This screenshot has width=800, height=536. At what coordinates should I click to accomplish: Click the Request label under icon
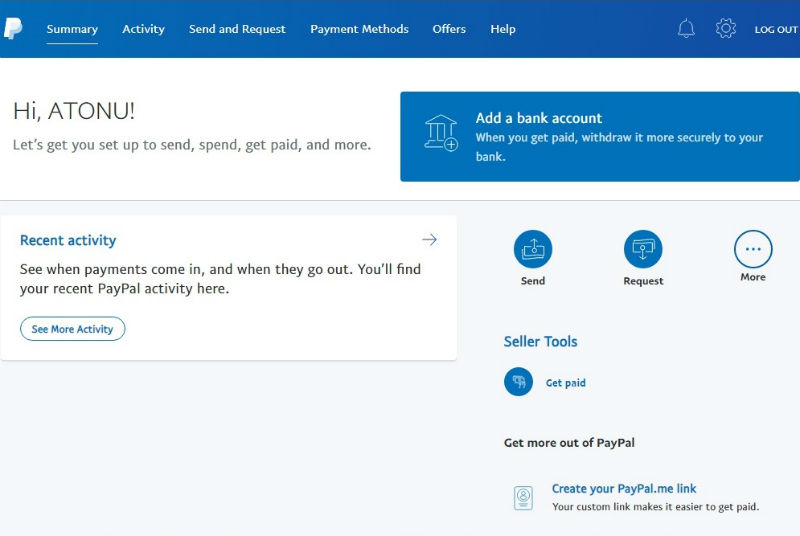643,281
